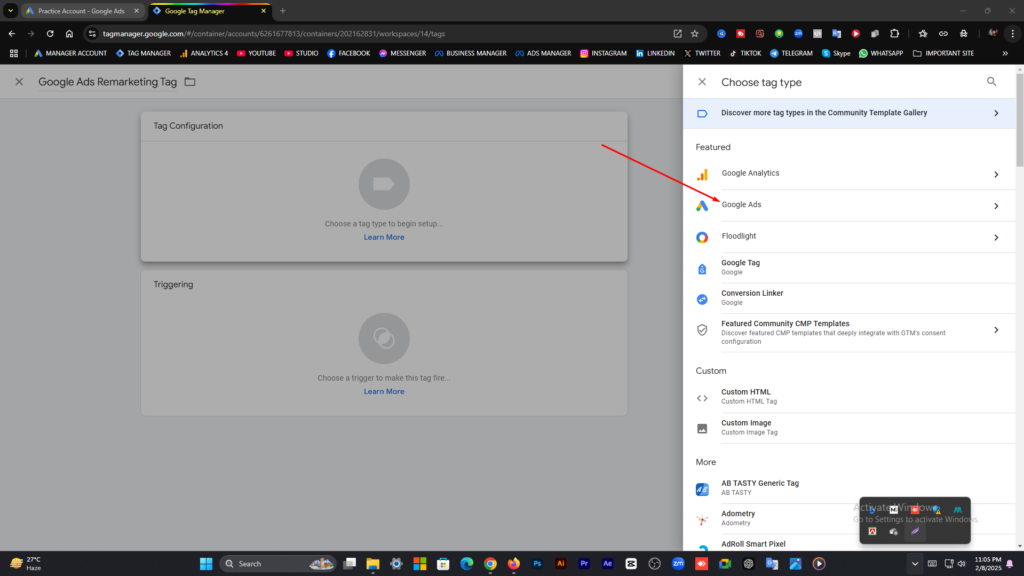
Task: Choose the Custom HTML Tag entry
Action: (849, 397)
